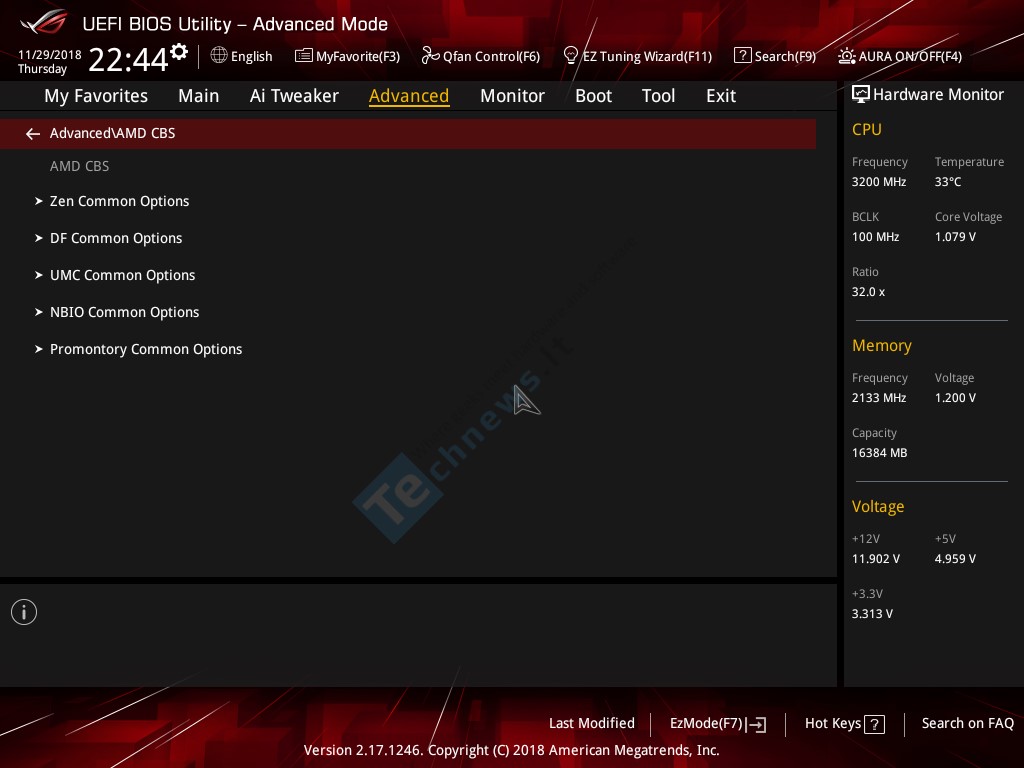Switch to EzMode(F7) label
Viewport: 1024px width, 768px height.
click(x=707, y=724)
